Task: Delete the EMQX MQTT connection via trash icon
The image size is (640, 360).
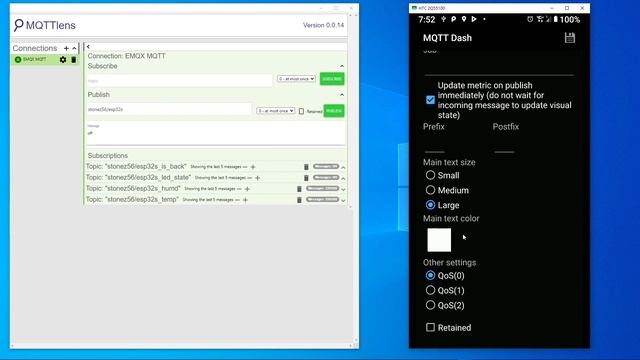Action: [73, 60]
